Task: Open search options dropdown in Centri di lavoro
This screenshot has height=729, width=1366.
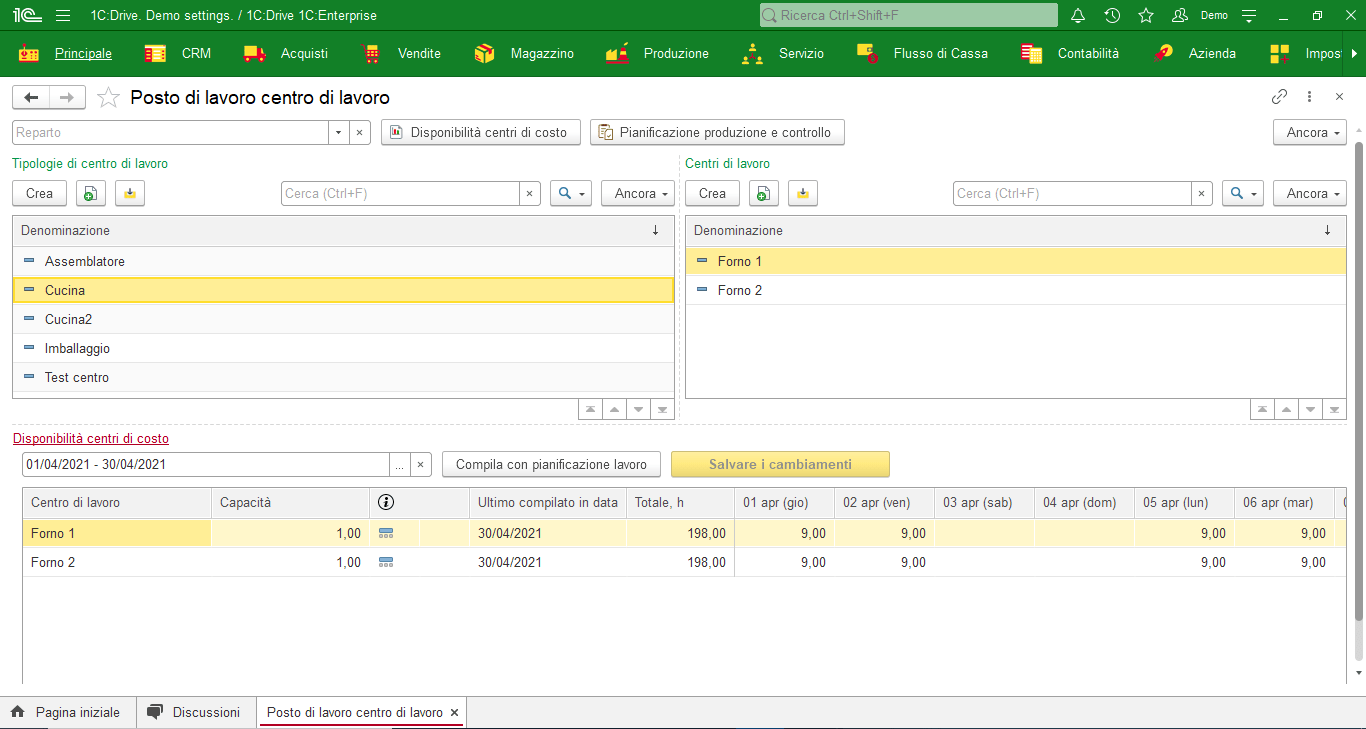Action: [1243, 194]
